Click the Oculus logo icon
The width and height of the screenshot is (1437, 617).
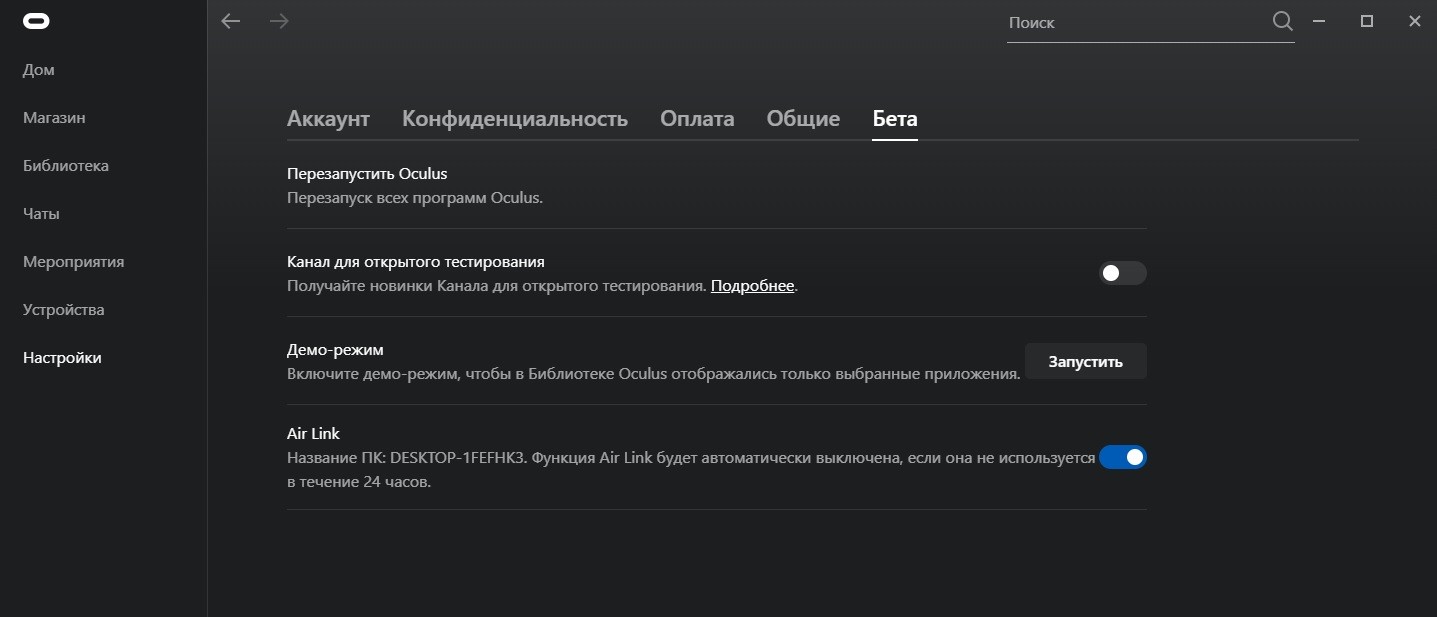click(x=37, y=22)
